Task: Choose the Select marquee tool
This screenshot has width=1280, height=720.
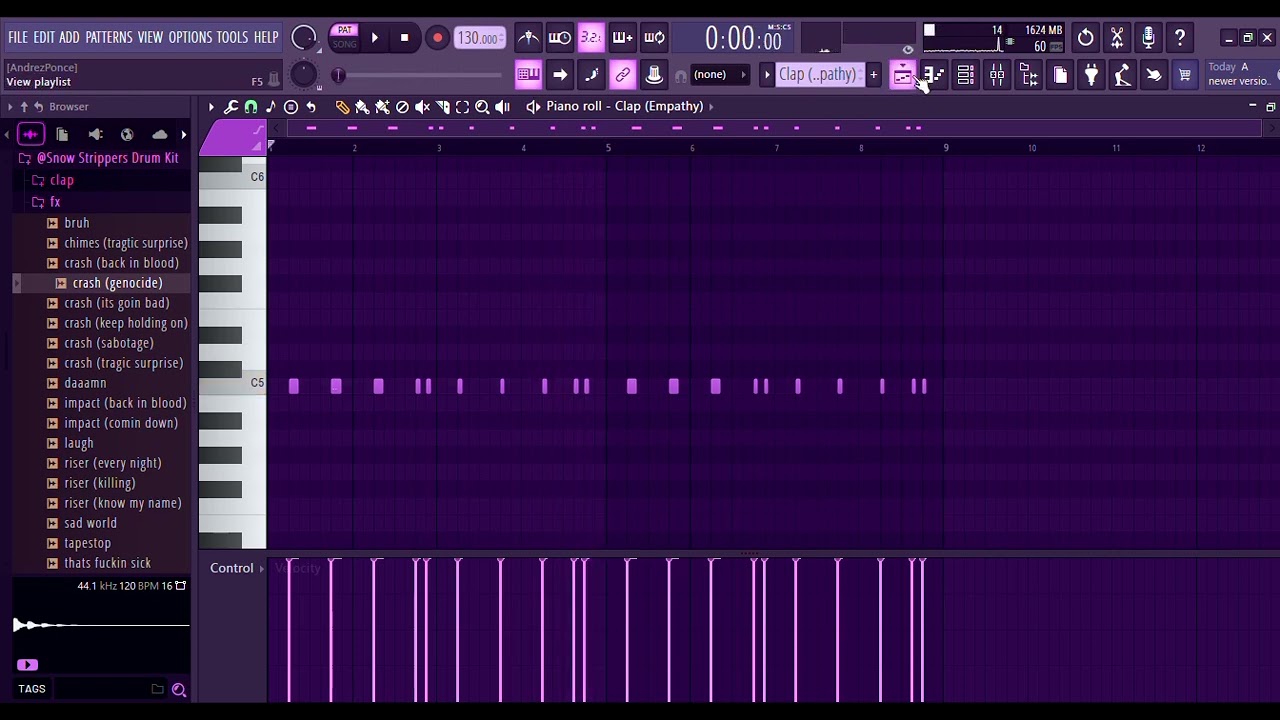Action: pos(462,106)
